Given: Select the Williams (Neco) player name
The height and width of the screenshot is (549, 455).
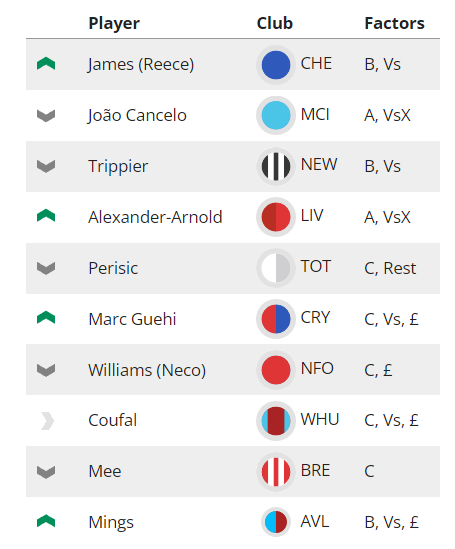Looking at the screenshot, I should [x=147, y=370].
